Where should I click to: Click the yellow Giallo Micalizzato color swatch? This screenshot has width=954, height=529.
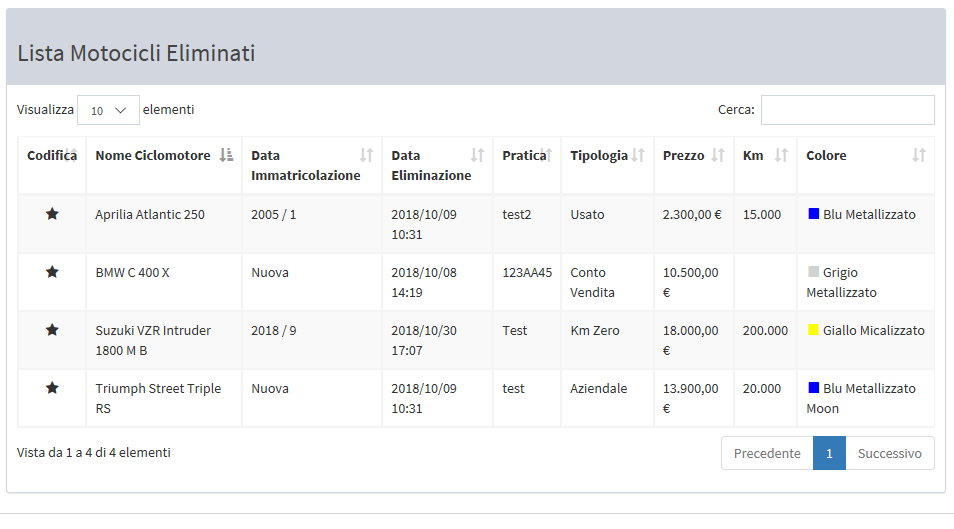coord(813,330)
